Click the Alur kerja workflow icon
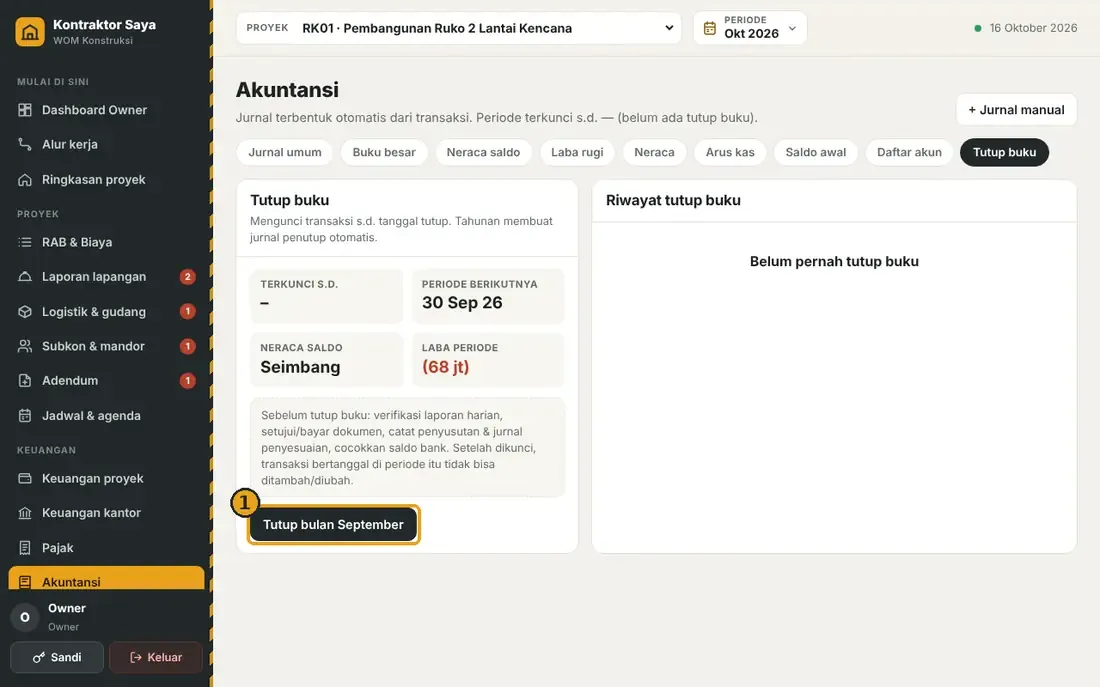Image resolution: width=1100 pixels, height=687 pixels. (x=25, y=145)
